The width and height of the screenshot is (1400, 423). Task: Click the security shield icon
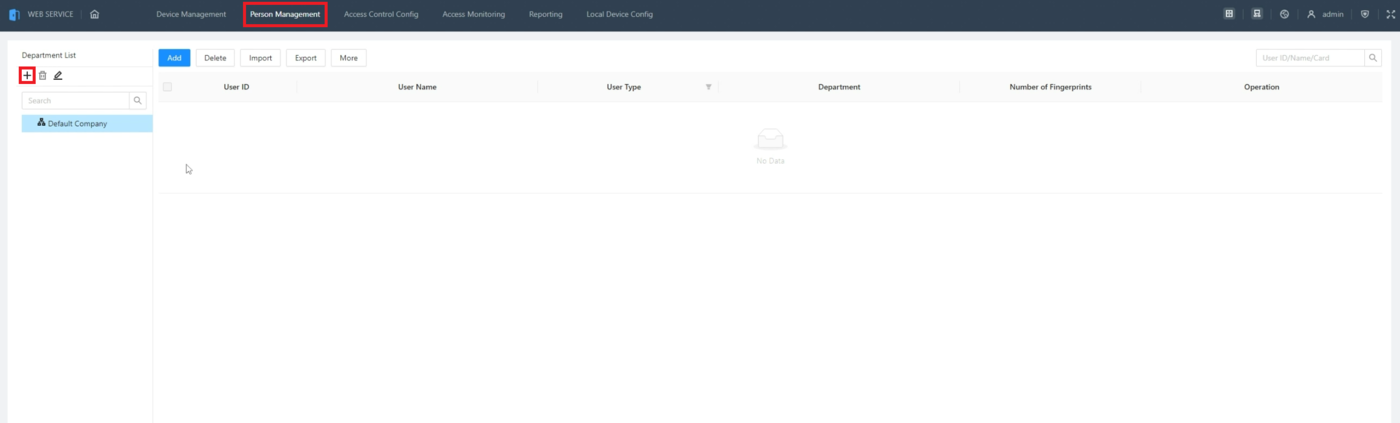[1364, 14]
